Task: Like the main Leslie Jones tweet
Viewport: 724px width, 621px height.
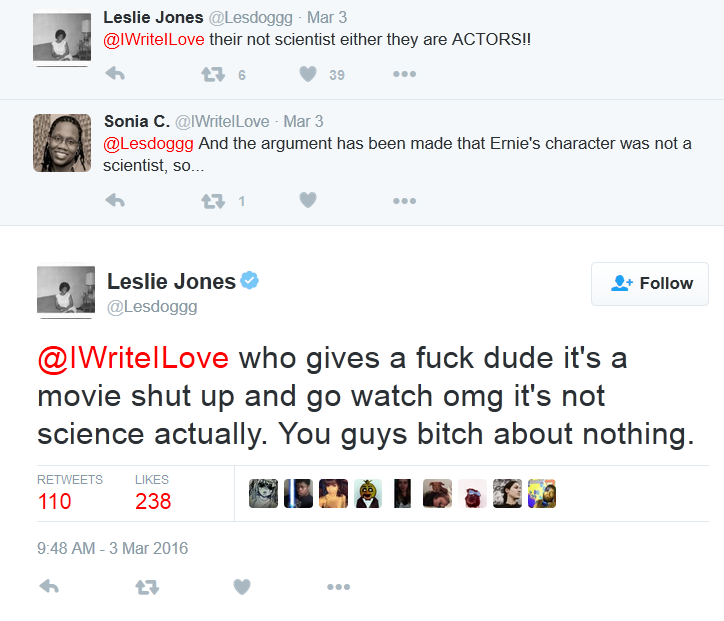Action: tap(242, 587)
